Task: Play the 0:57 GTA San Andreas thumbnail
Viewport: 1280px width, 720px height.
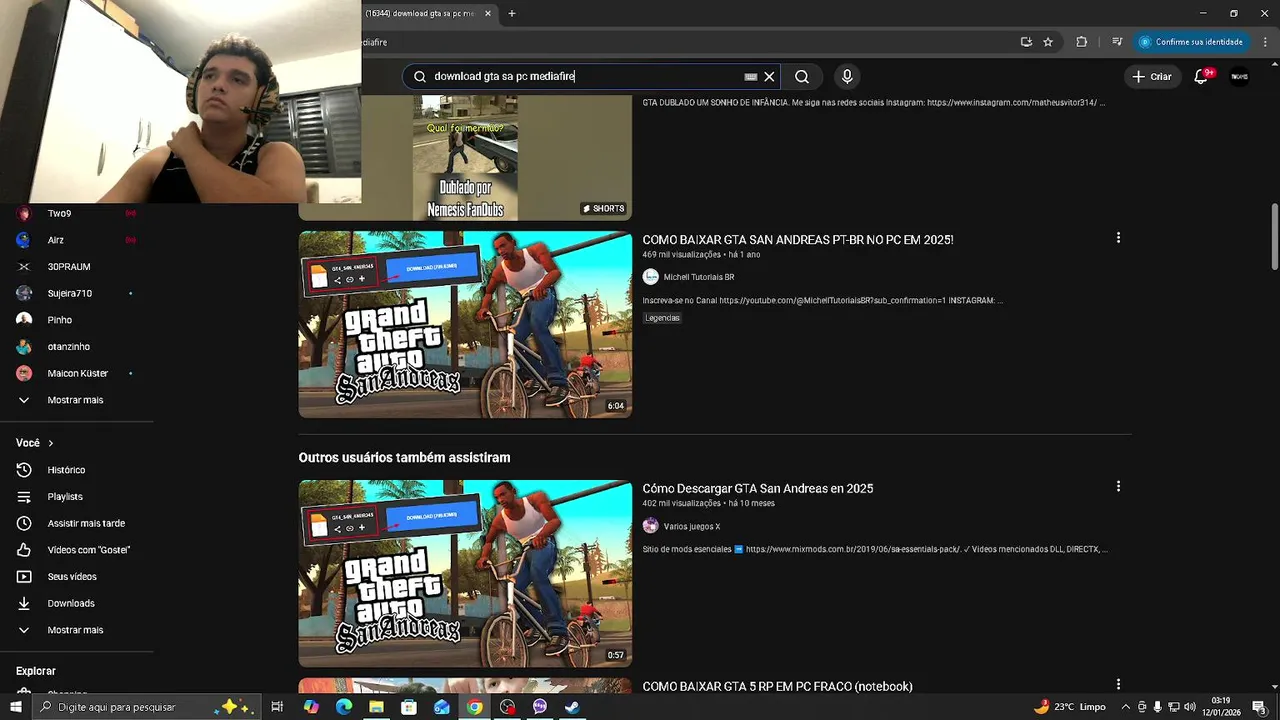Action: pos(465,574)
